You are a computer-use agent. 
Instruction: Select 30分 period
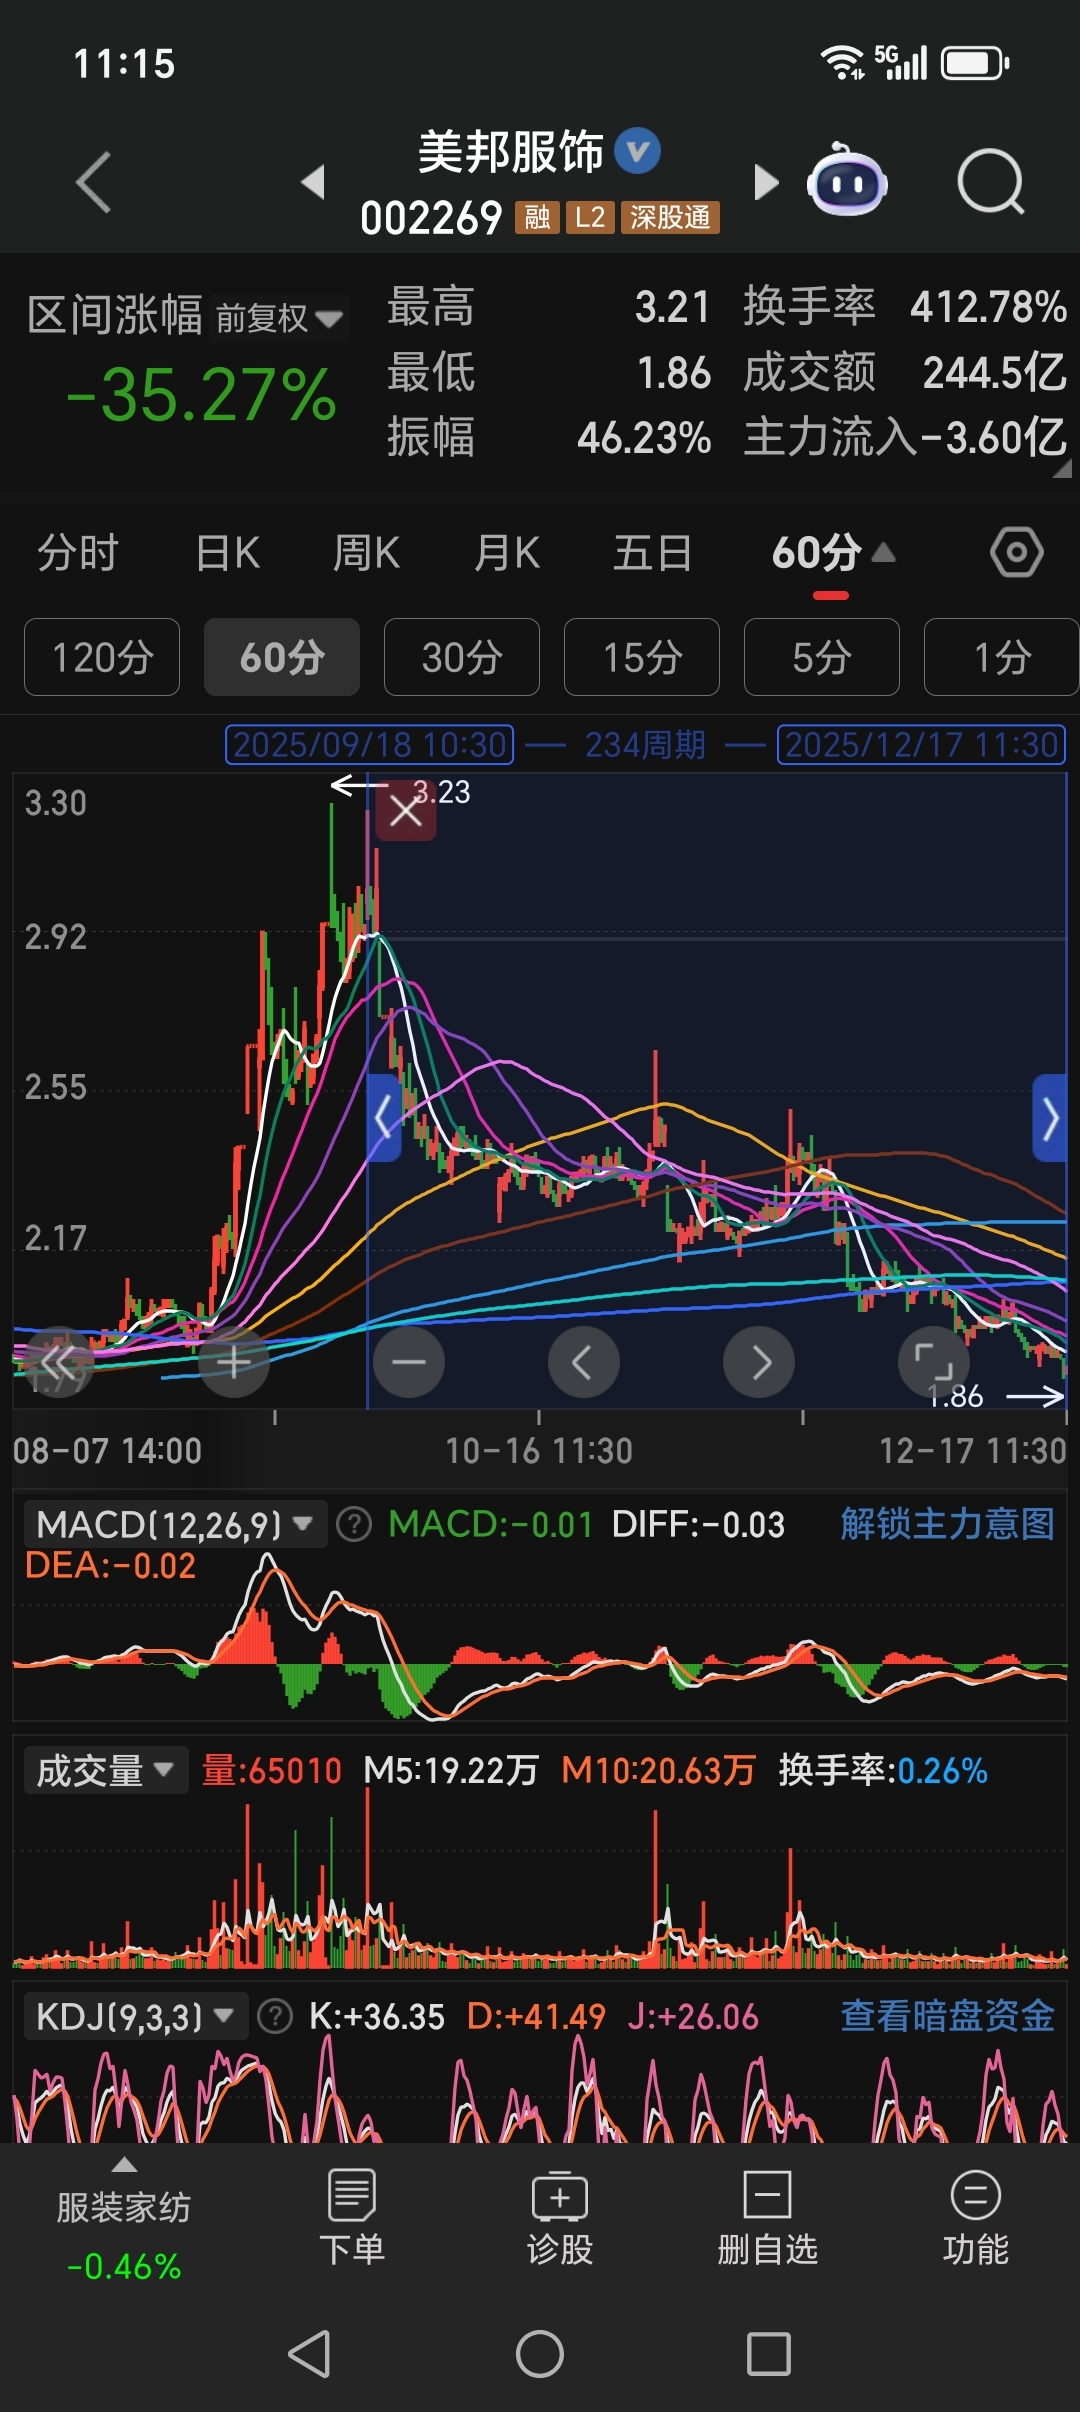(x=462, y=657)
